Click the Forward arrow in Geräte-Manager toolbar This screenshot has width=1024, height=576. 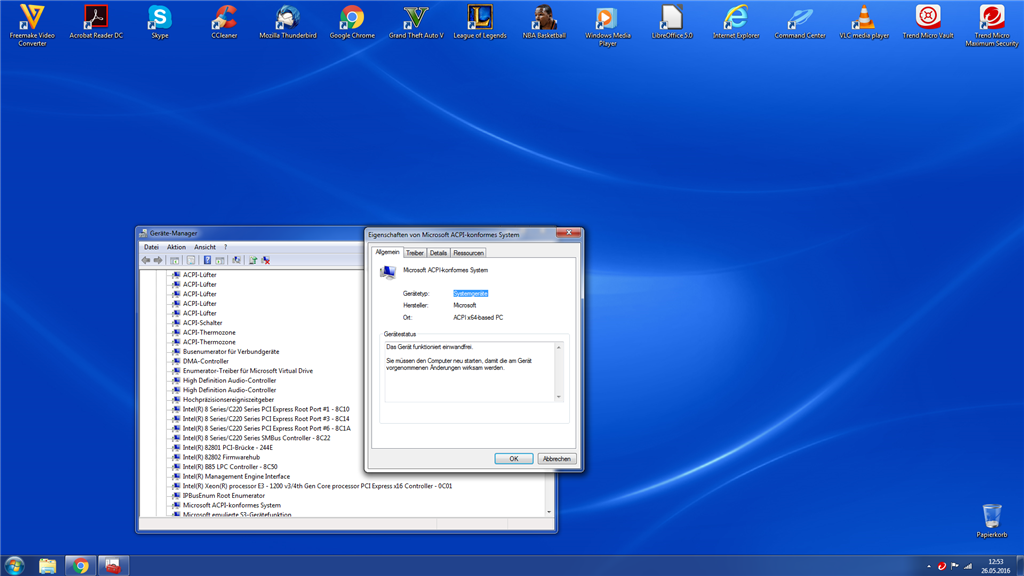click(x=158, y=260)
